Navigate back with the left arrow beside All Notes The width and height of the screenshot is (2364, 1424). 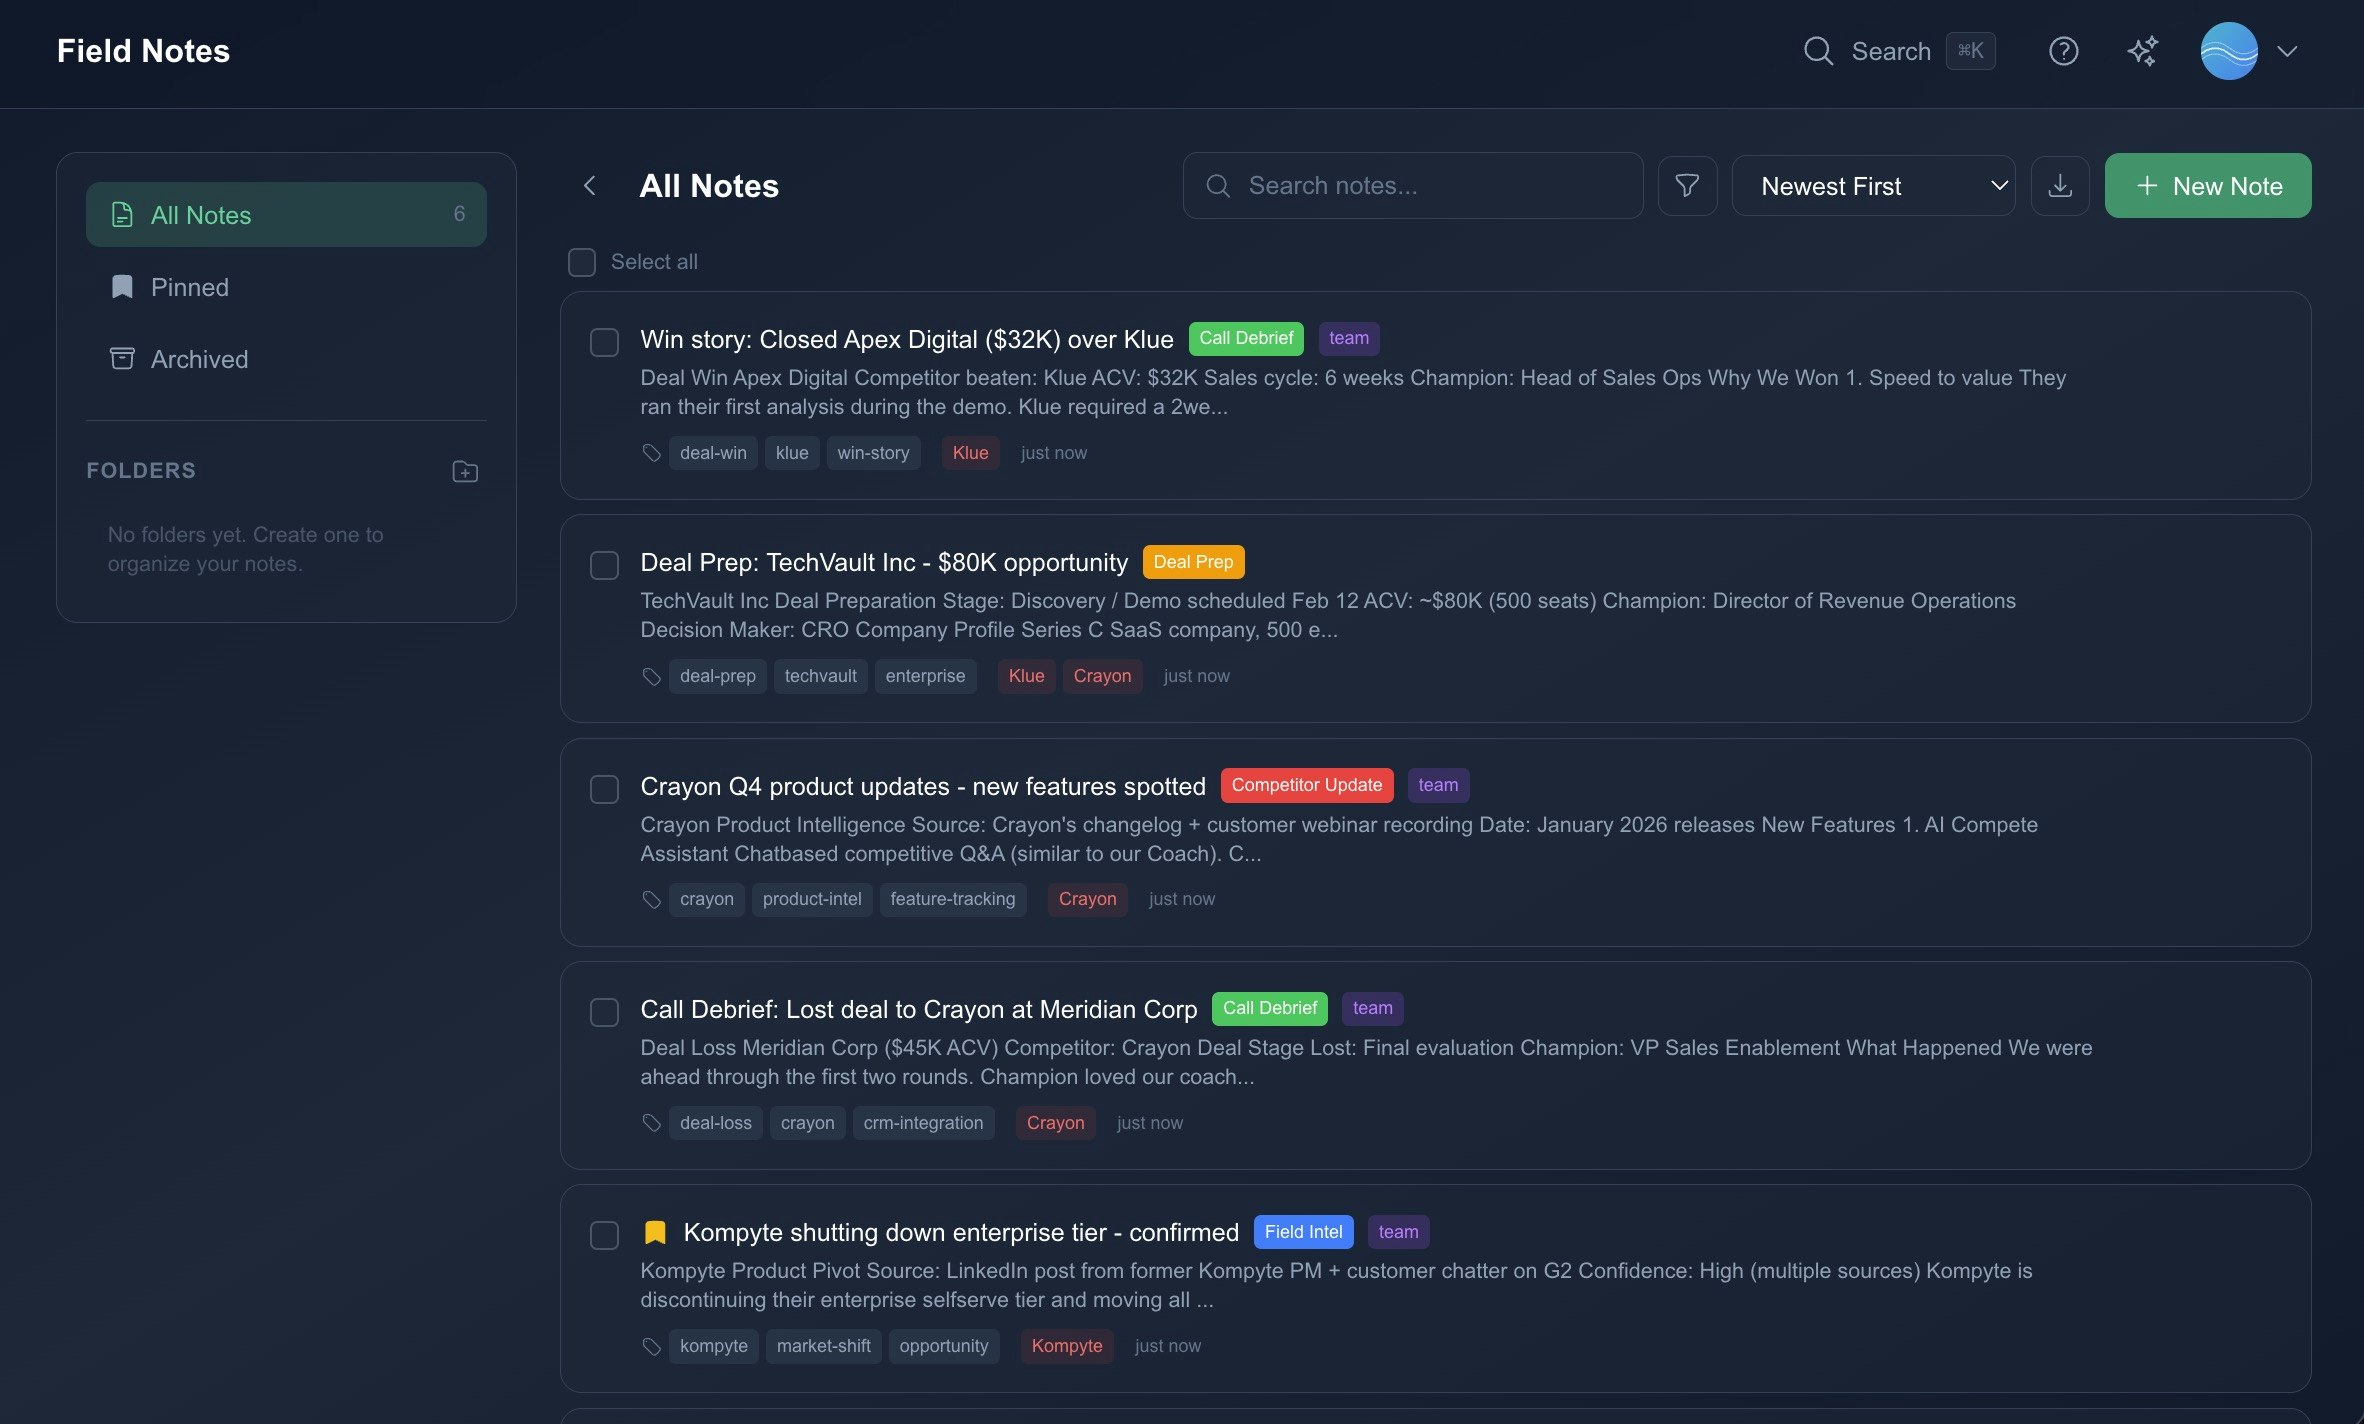point(590,186)
